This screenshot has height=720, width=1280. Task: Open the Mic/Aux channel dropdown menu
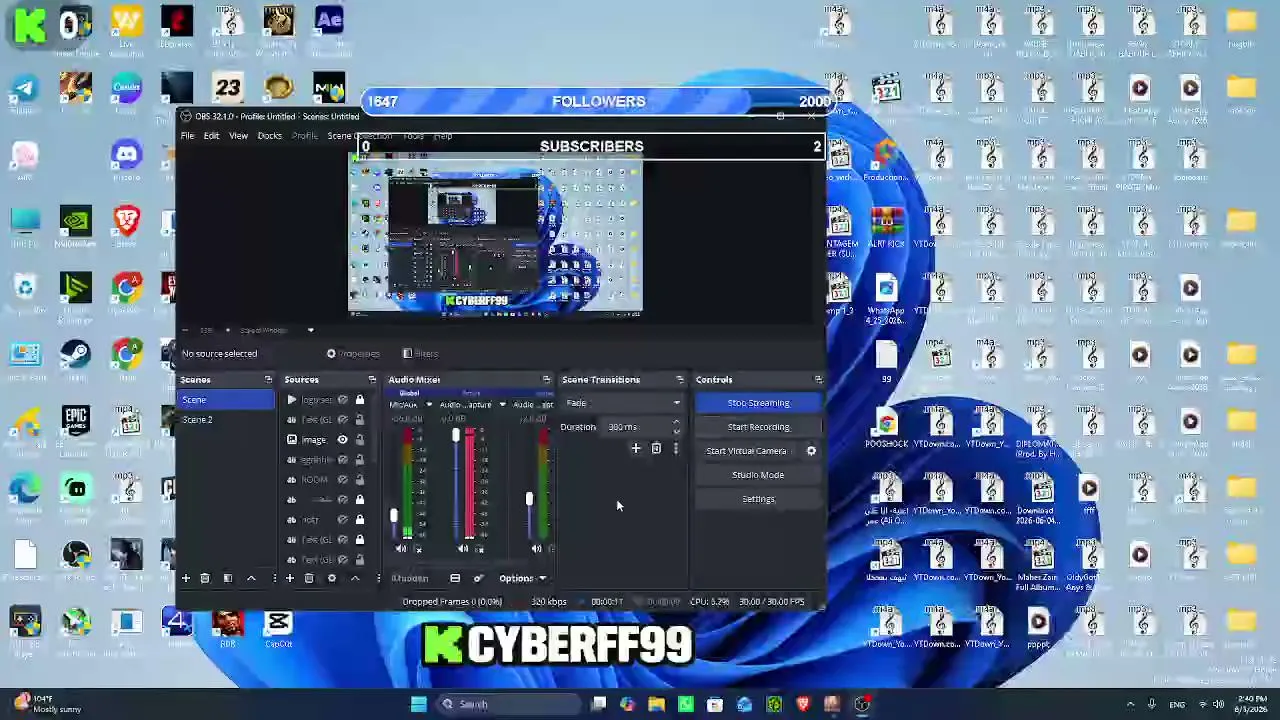tap(429, 405)
